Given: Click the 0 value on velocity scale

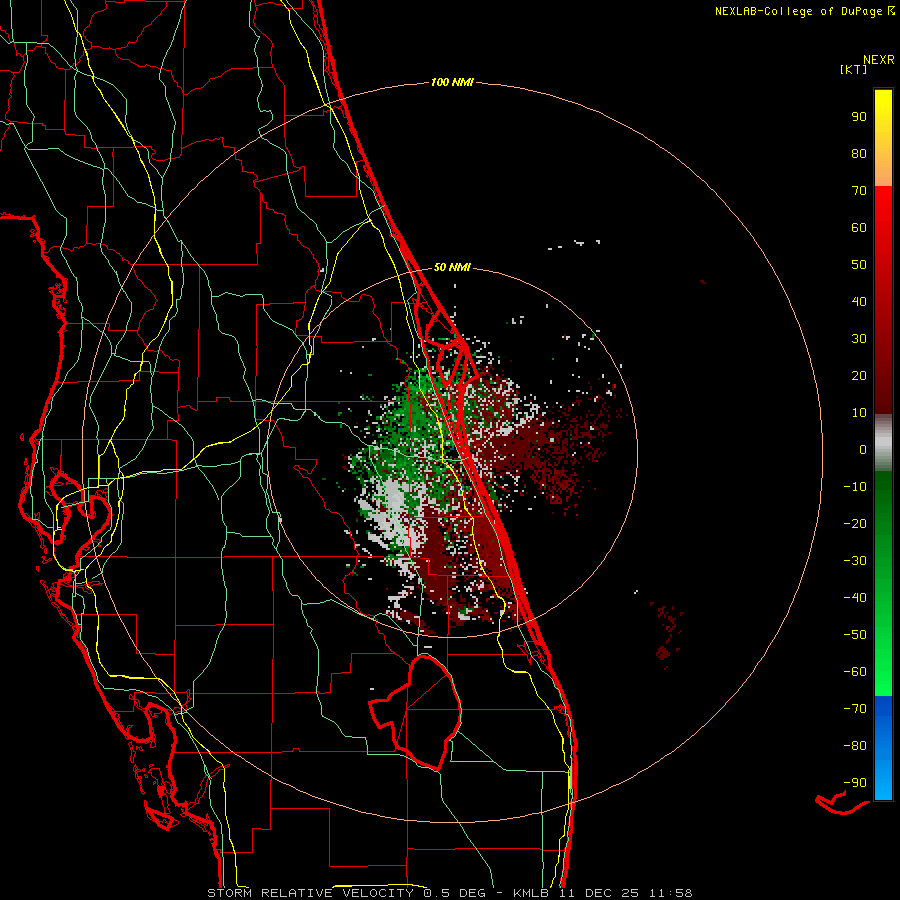Looking at the screenshot, I should [863, 450].
